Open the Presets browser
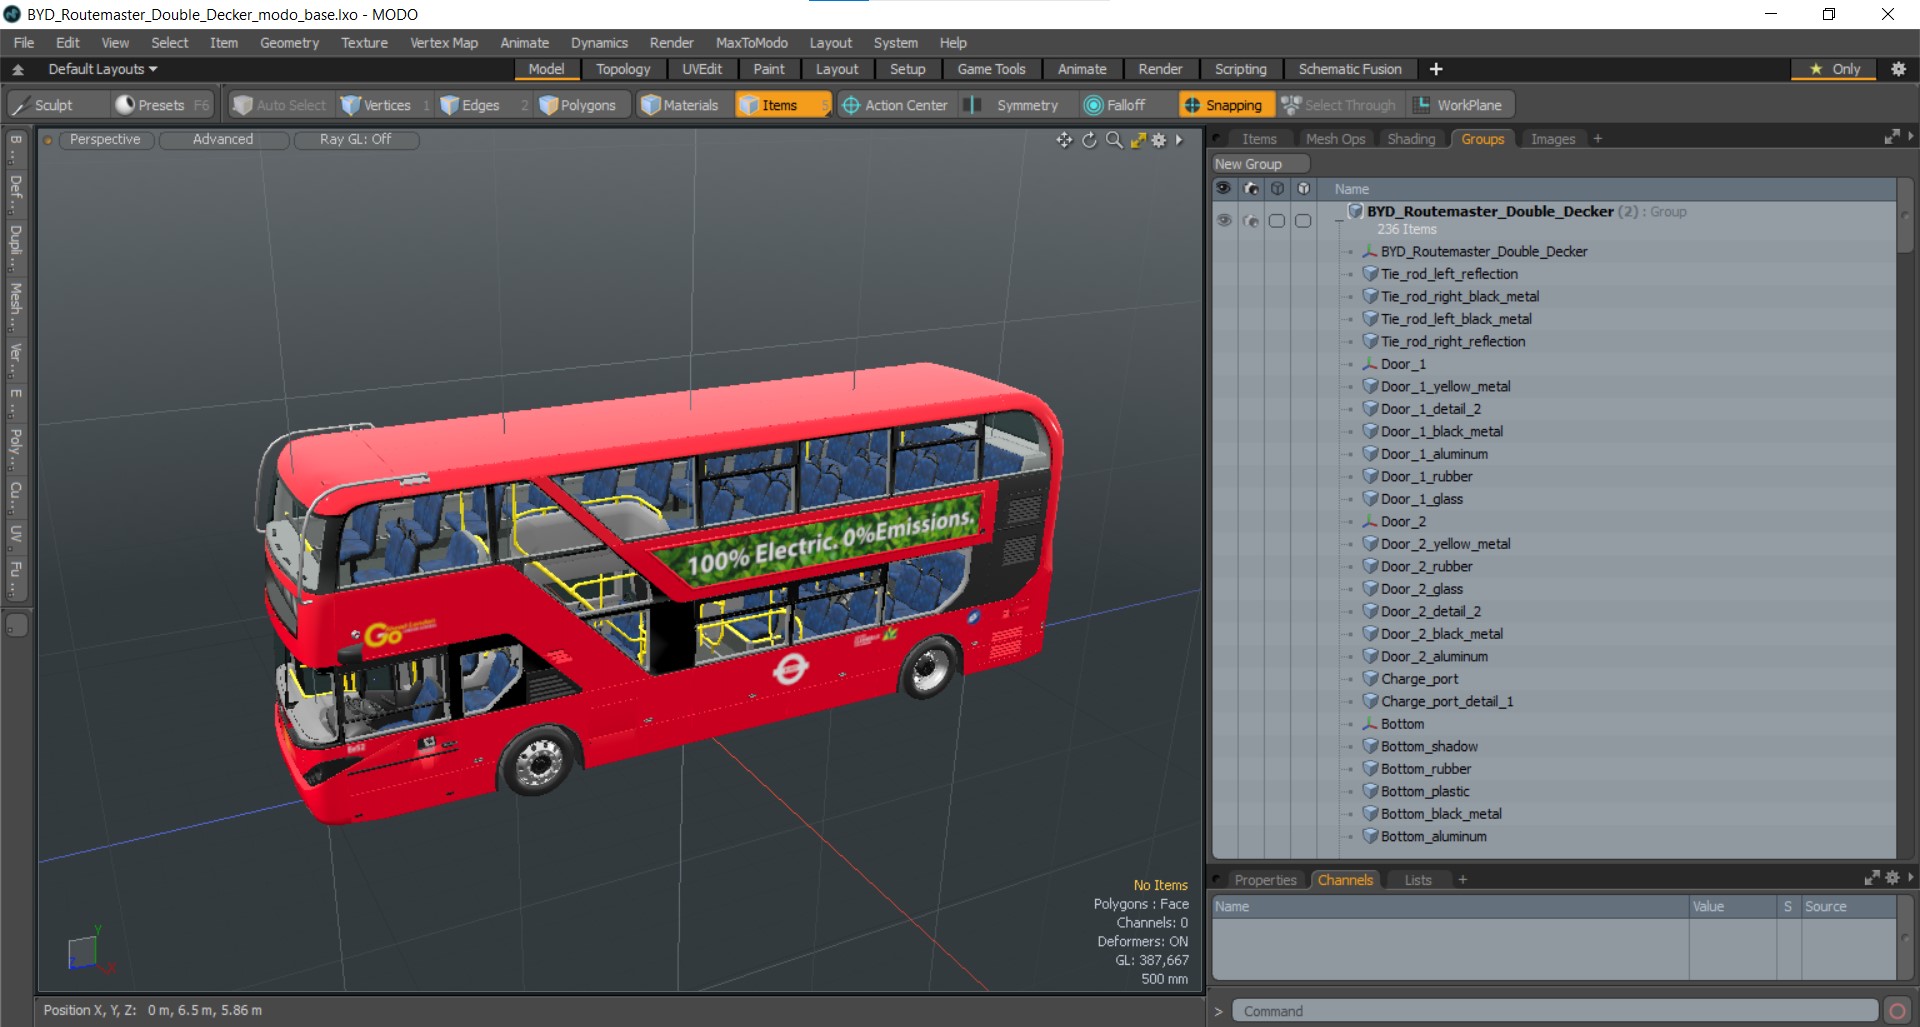 tap(161, 105)
